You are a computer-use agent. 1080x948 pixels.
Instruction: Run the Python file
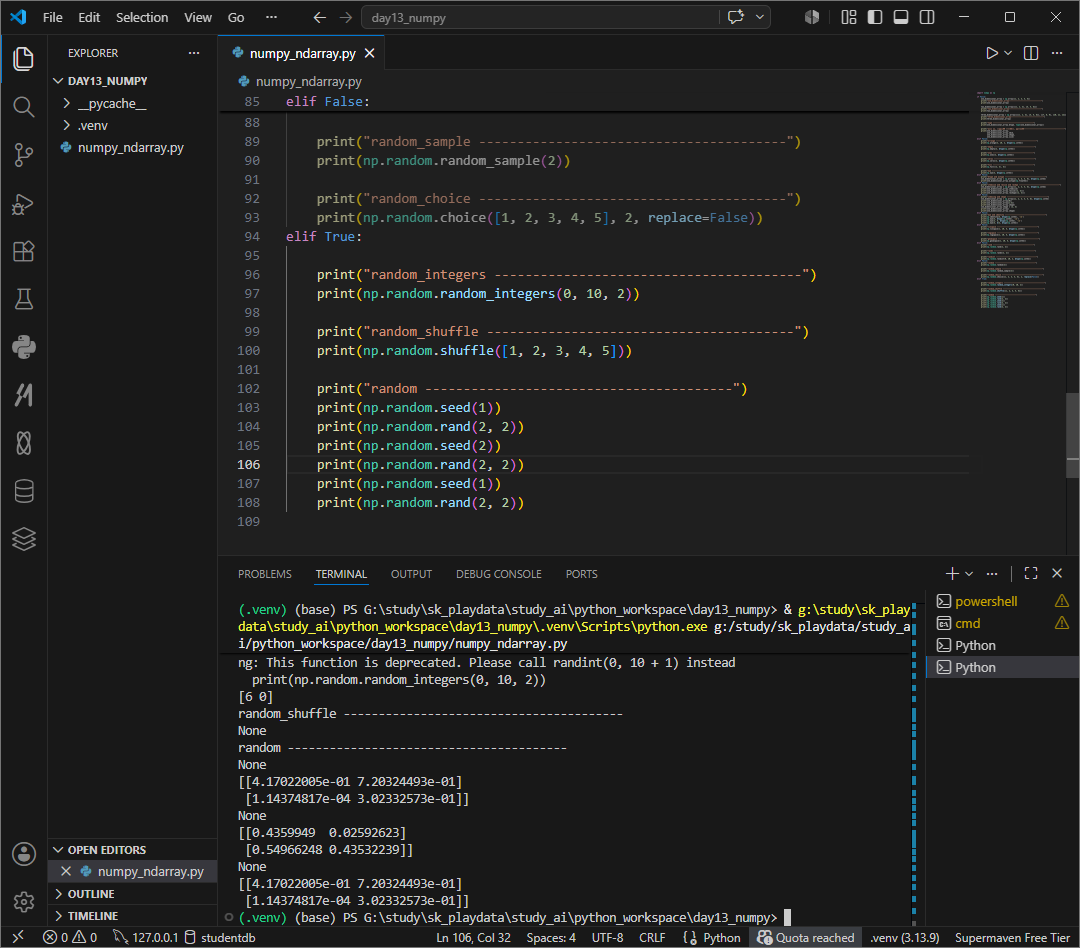(x=991, y=53)
